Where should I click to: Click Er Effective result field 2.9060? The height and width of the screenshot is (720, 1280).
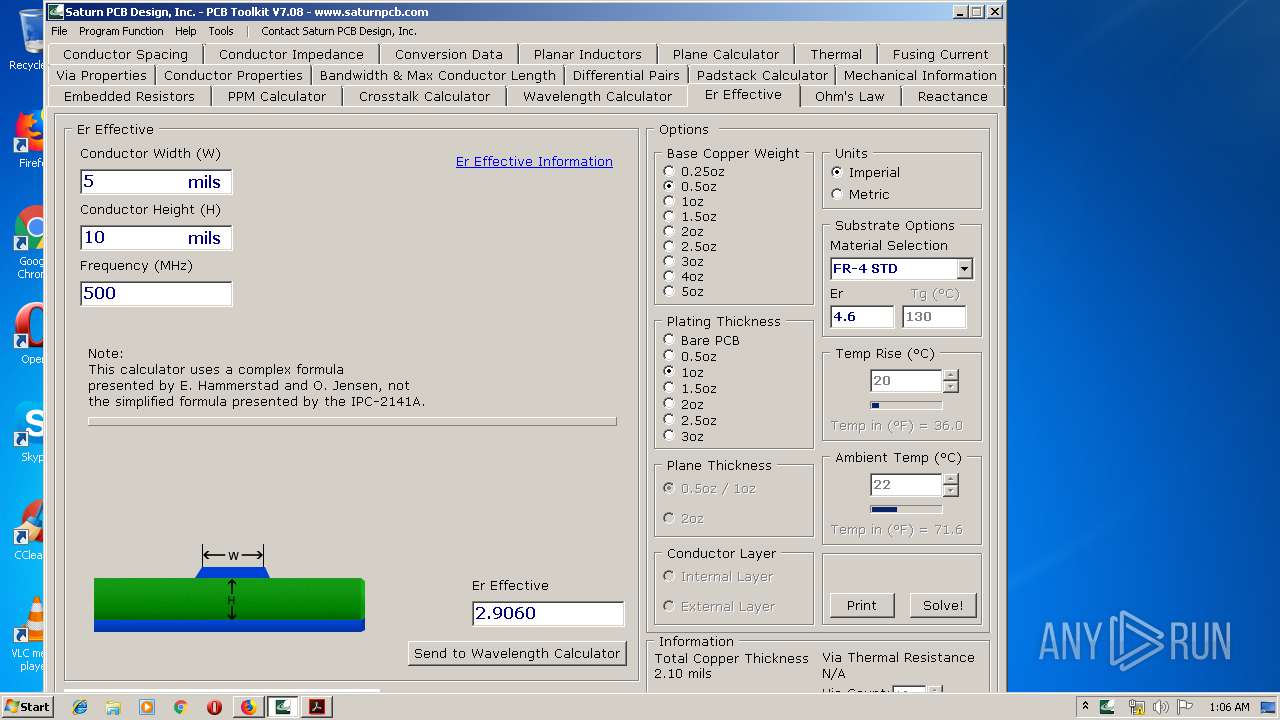point(548,613)
